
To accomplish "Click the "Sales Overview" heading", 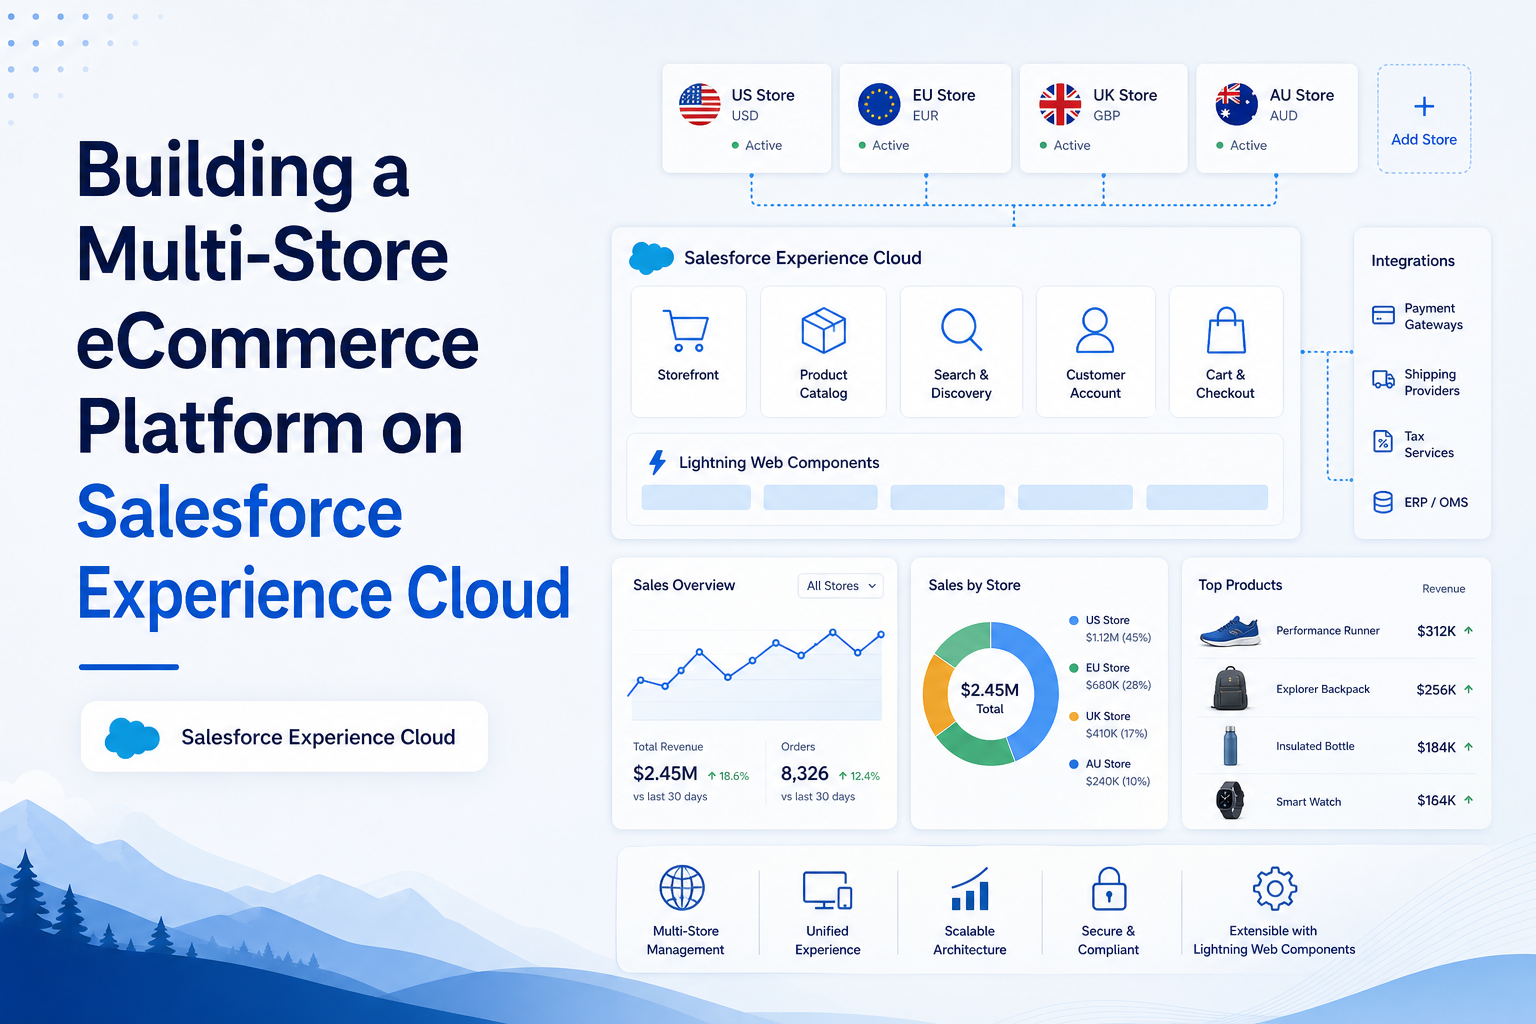I will pos(684,585).
